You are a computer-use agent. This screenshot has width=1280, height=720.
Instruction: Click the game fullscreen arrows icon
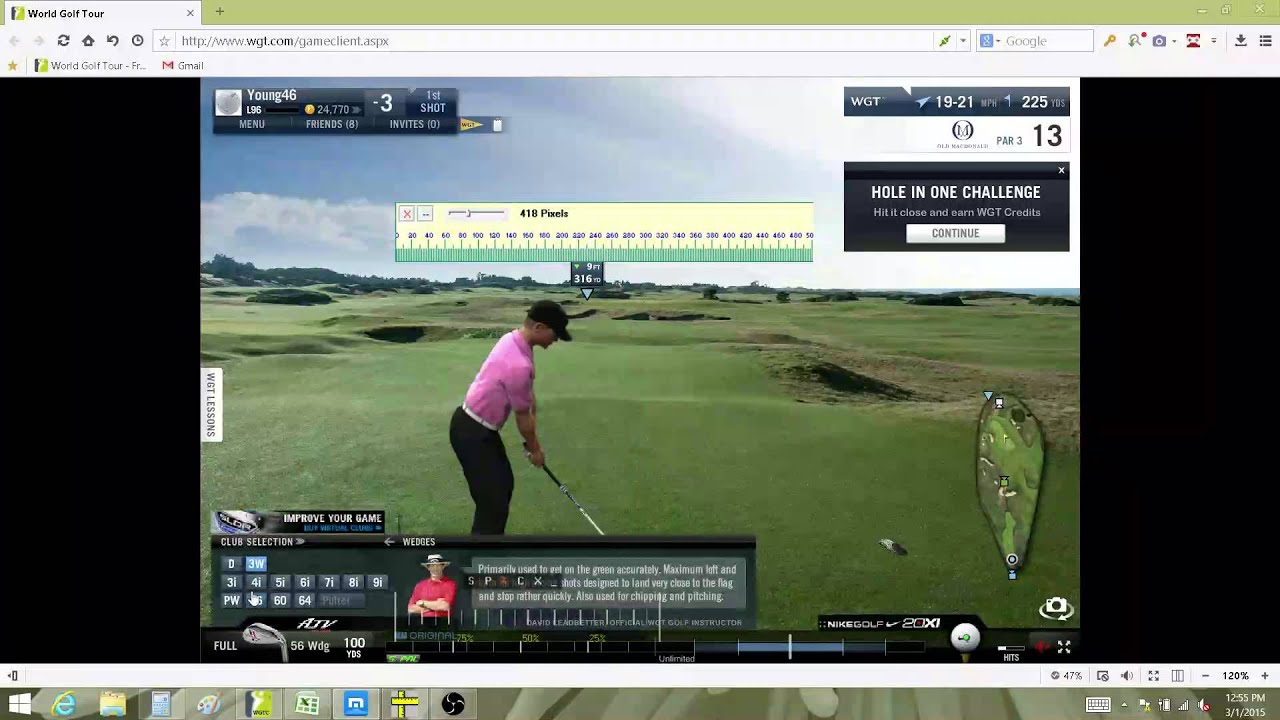point(1064,647)
